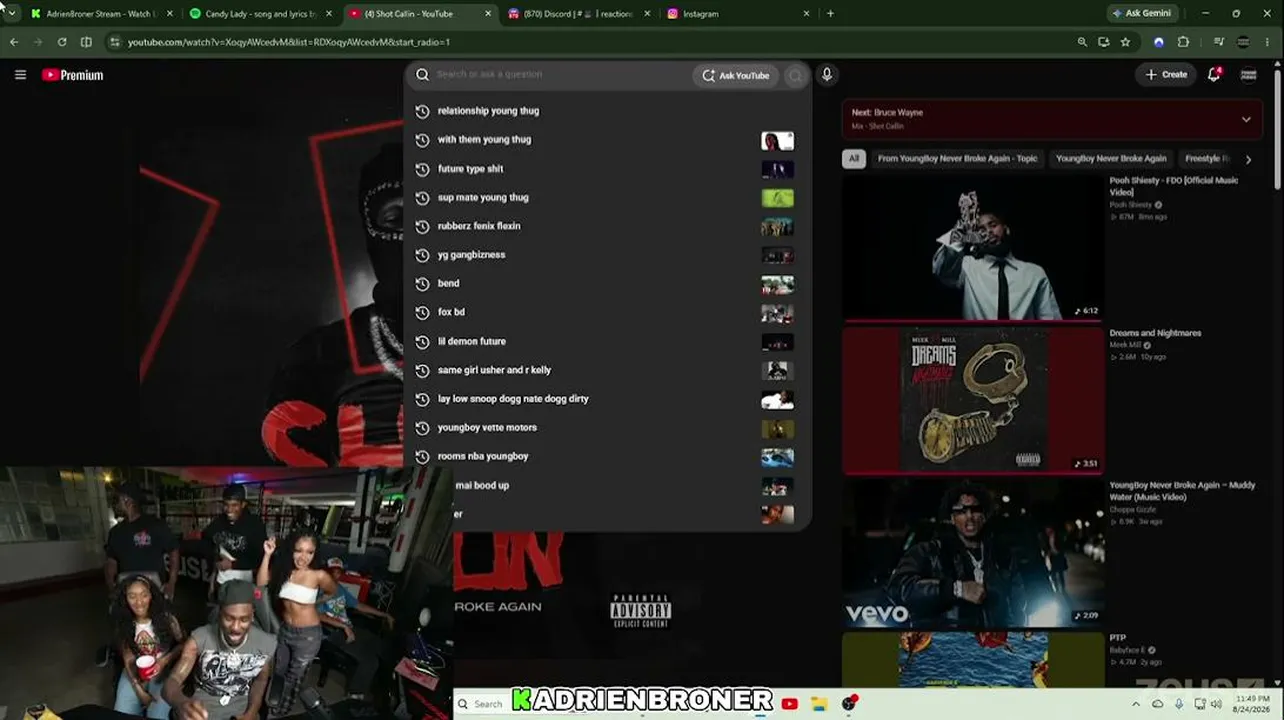
Task: Show hidden system tray icons
Action: pos(1135,704)
